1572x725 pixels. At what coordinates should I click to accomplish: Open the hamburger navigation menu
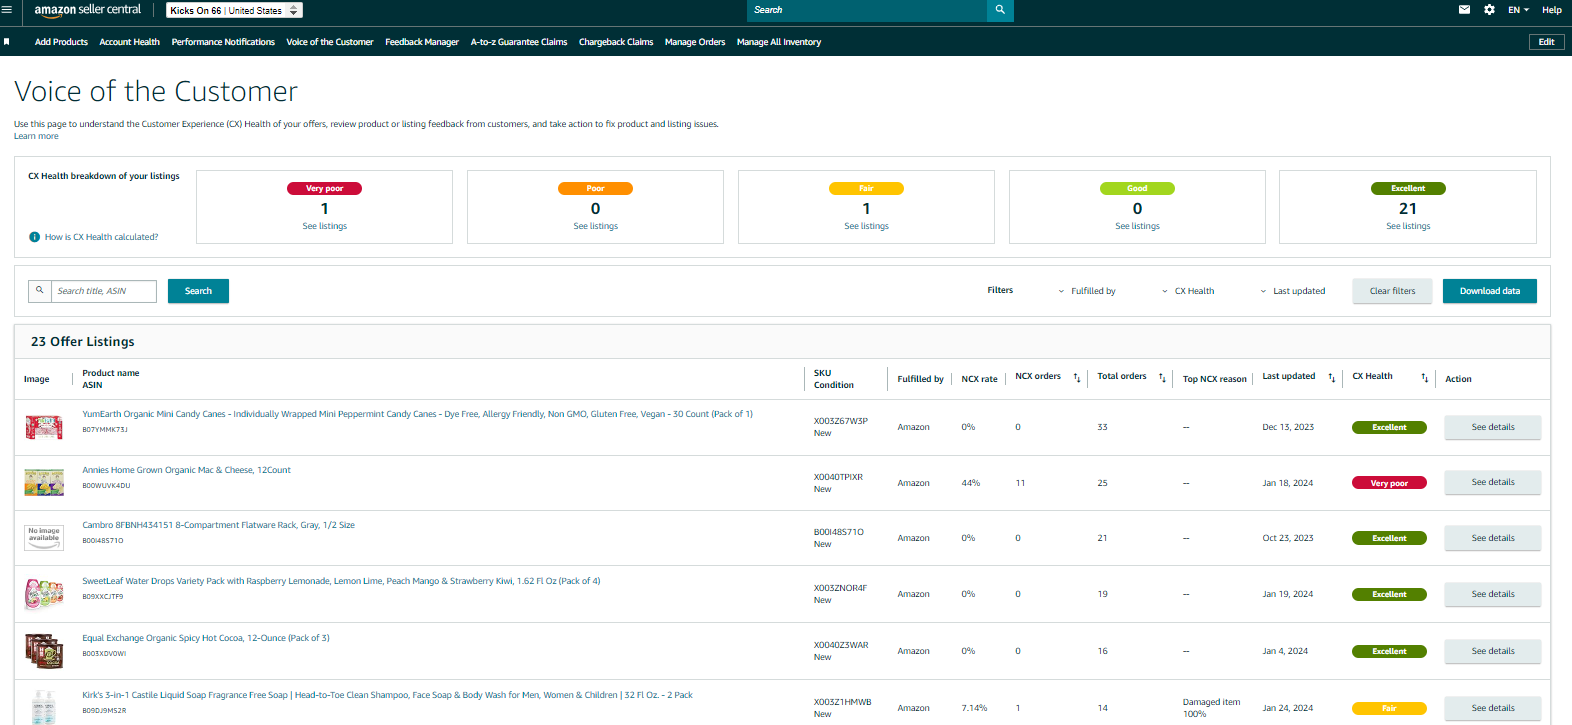(x=7, y=10)
